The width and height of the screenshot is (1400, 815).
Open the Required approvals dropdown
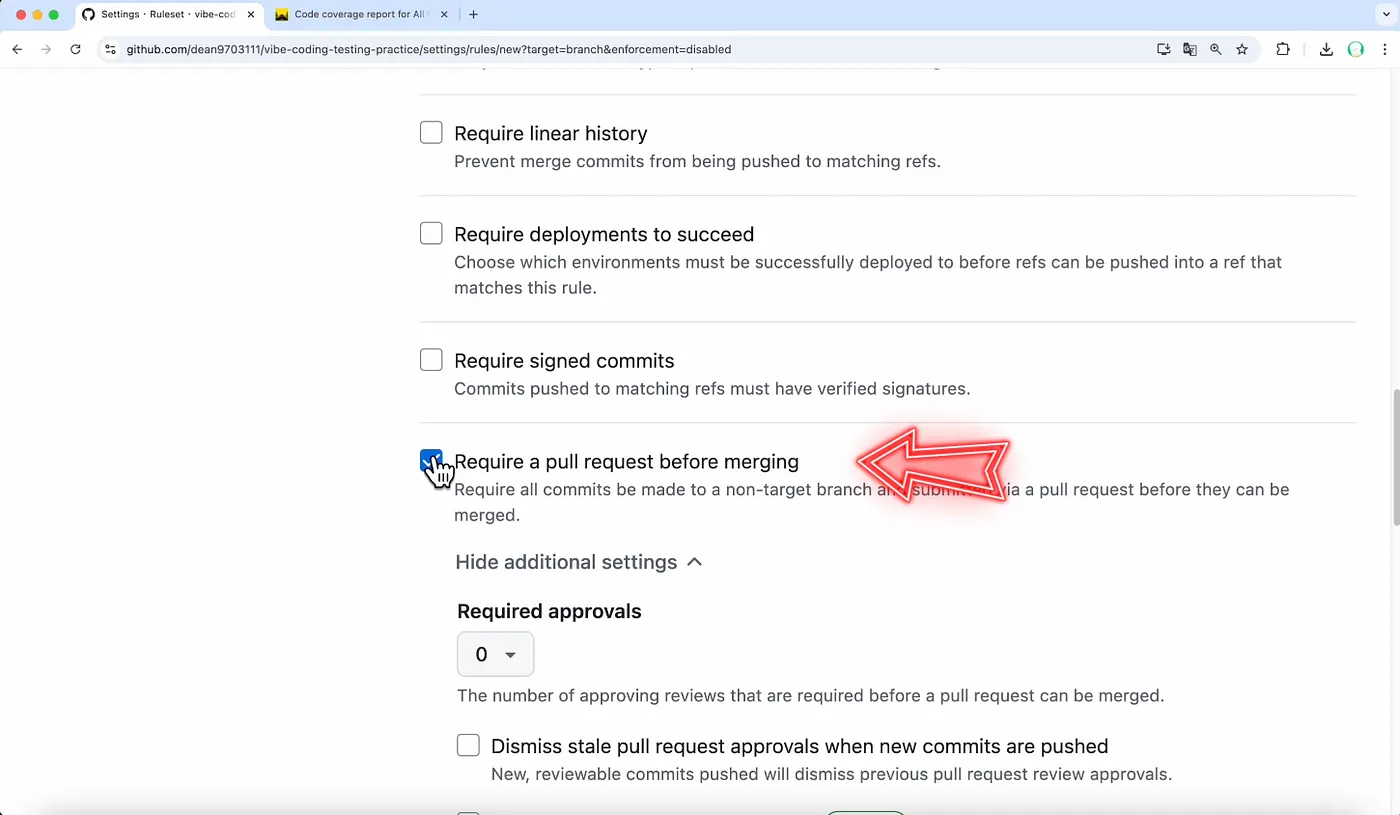pos(495,654)
